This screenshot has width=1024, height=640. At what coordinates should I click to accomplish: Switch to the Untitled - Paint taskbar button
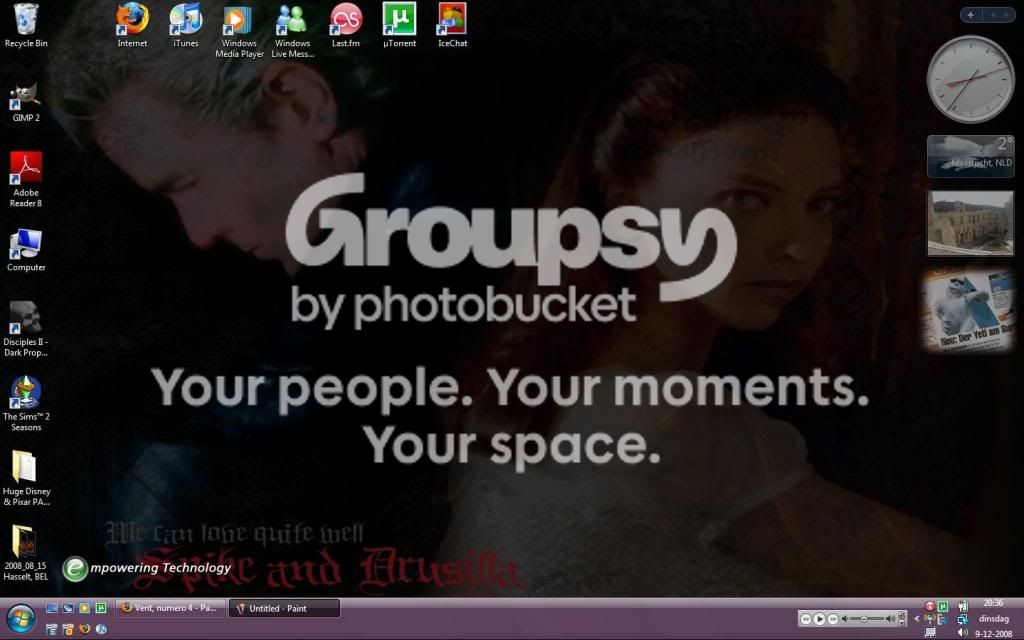[x=284, y=608]
